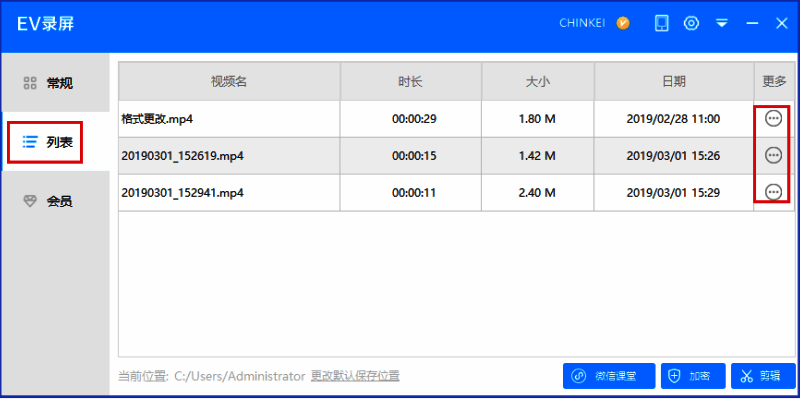Select the file name 20190301_152619.mp4

tap(183, 156)
